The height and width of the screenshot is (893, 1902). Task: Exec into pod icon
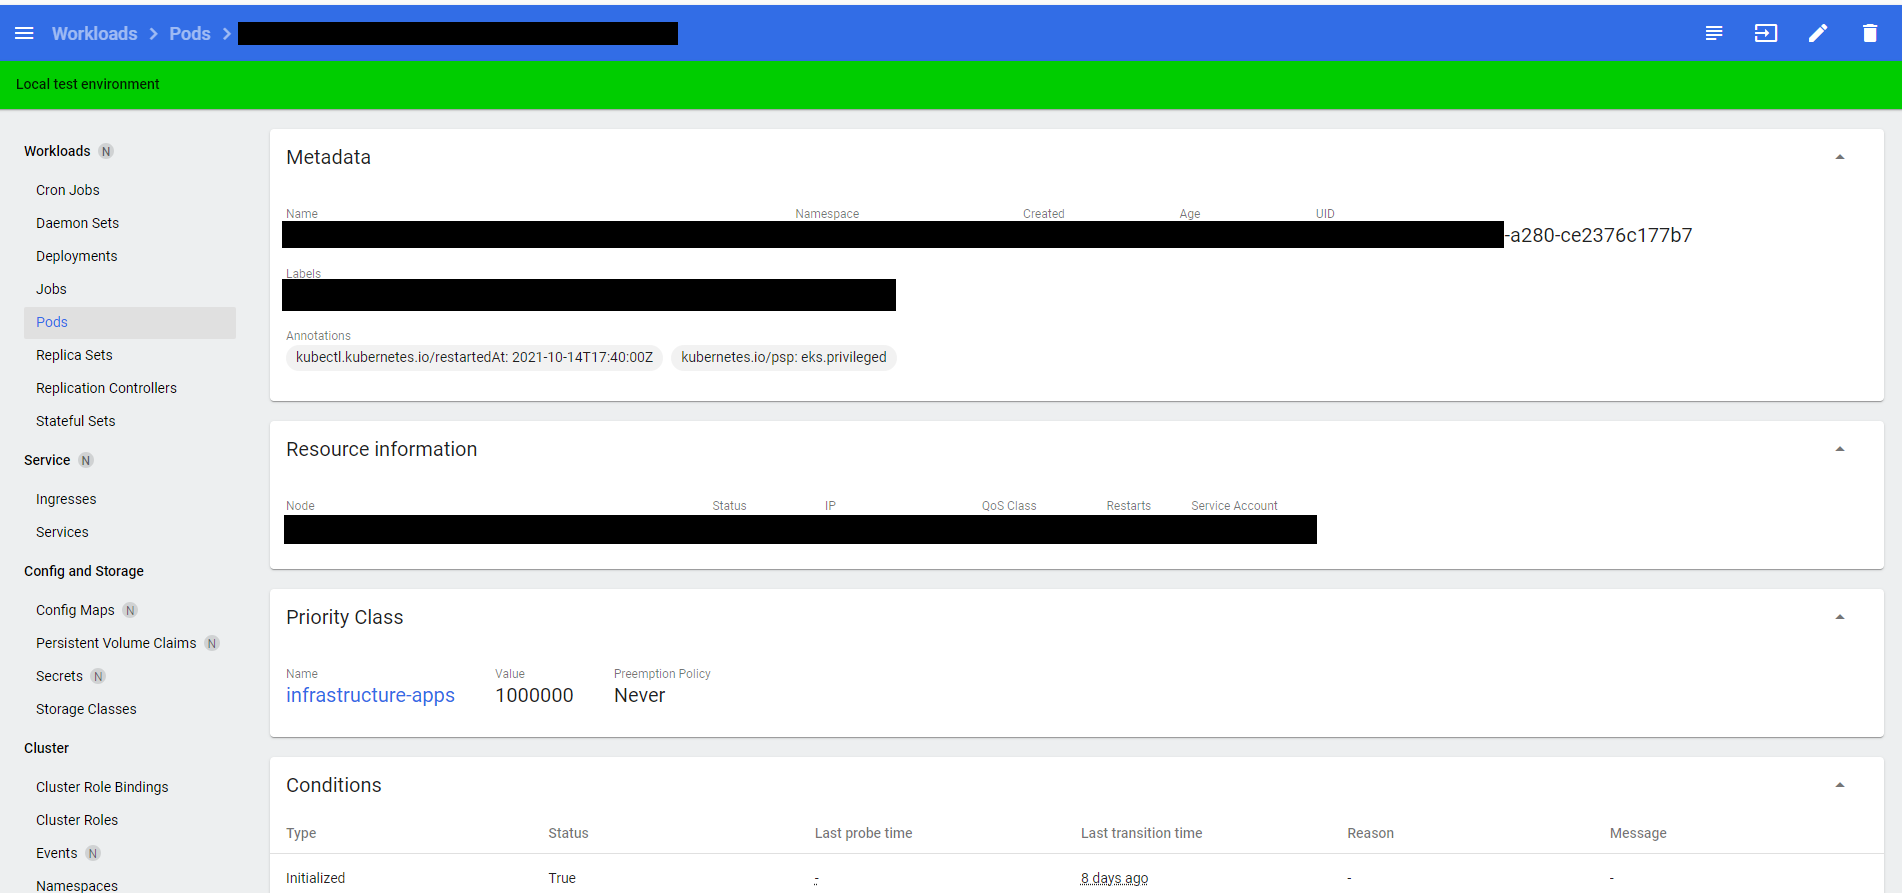[x=1766, y=33]
